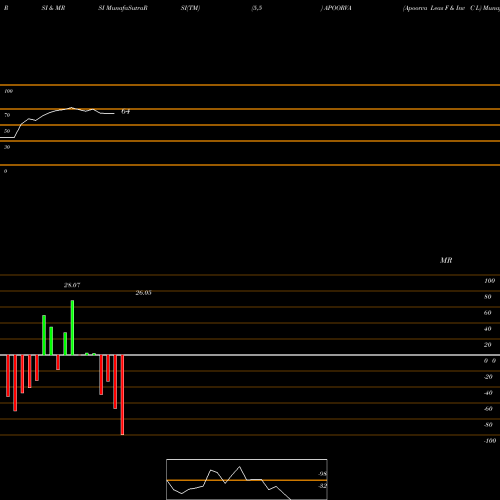Viewport: 500px width, 500px height.
Task: Click the "APOORVA" ticker text in the header
Action: pos(338,8)
